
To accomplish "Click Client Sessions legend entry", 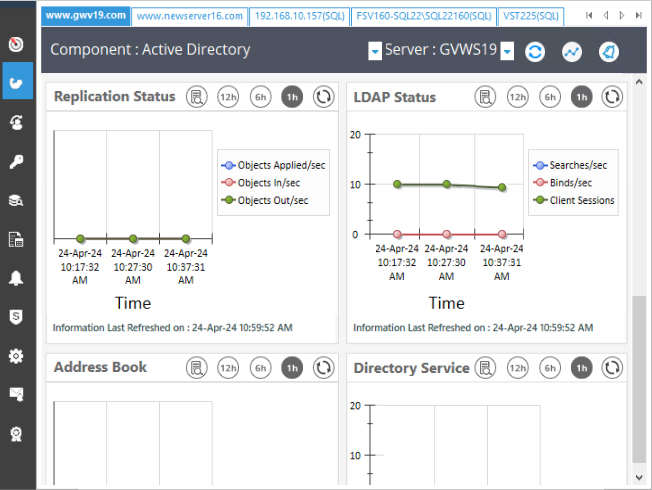I will point(574,200).
